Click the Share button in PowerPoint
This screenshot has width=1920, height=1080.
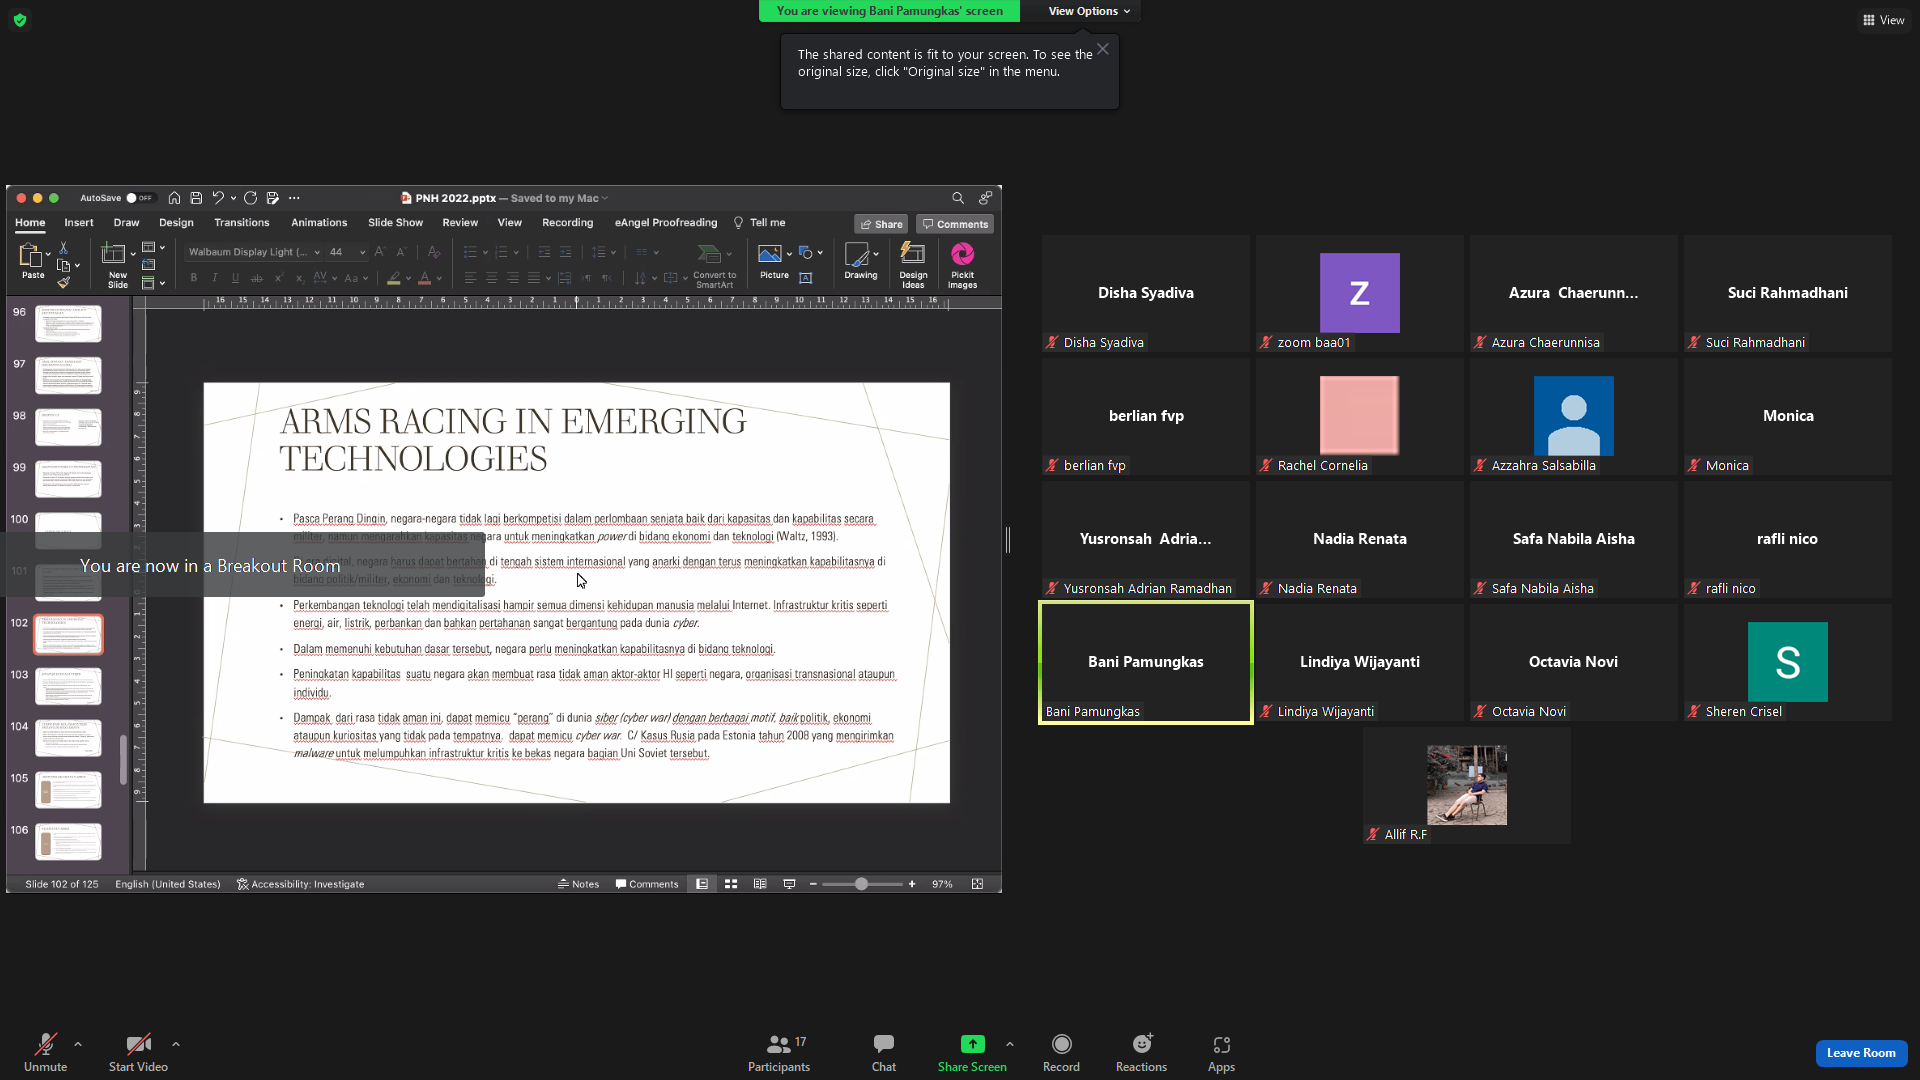point(881,224)
